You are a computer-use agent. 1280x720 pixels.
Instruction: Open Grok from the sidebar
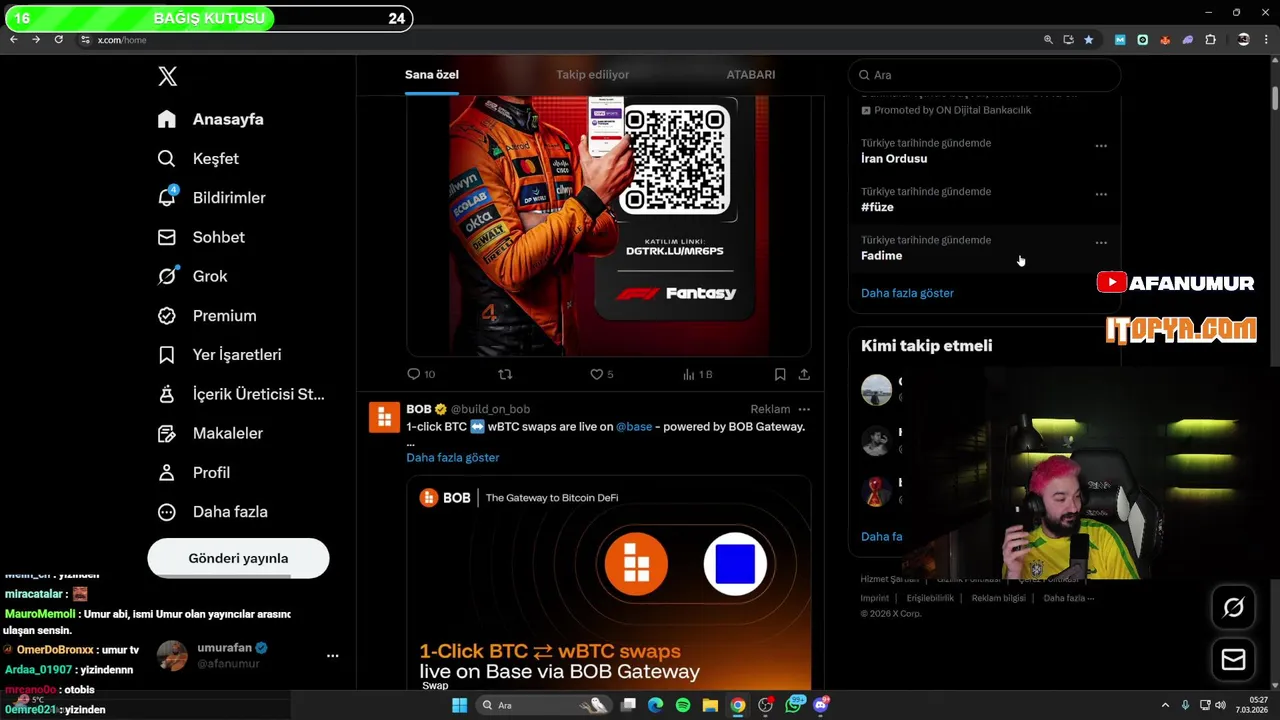(192, 276)
